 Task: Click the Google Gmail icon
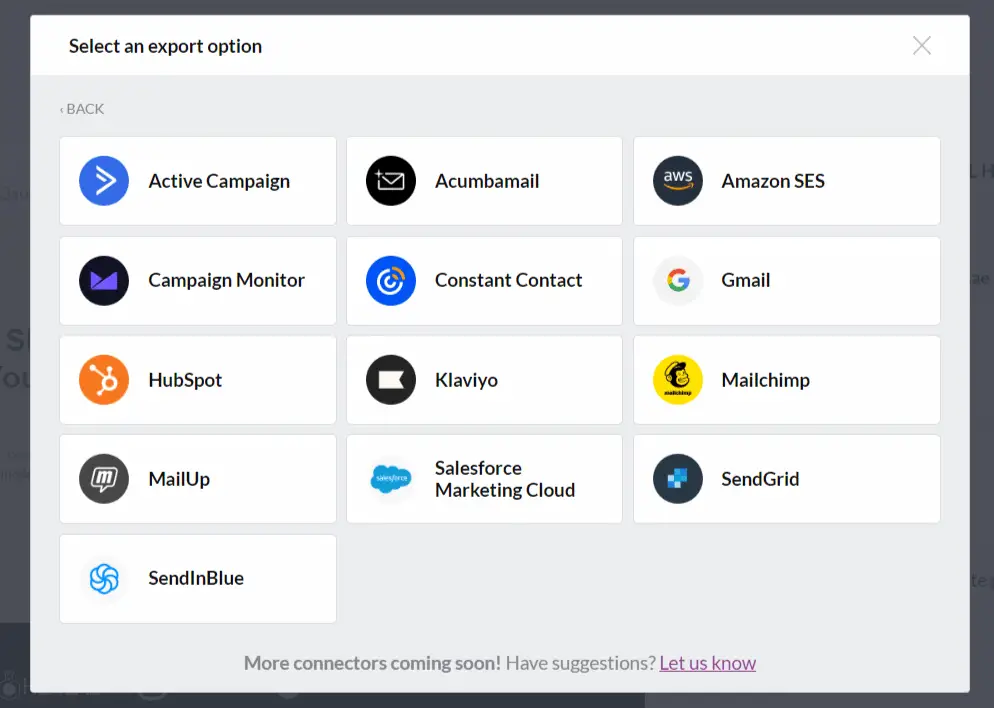(x=678, y=280)
